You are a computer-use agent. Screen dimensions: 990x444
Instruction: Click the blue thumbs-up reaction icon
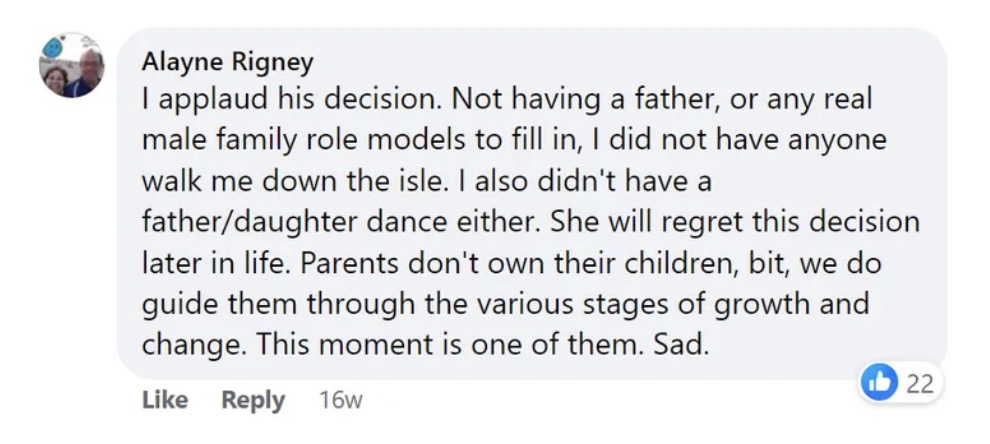coord(879,383)
